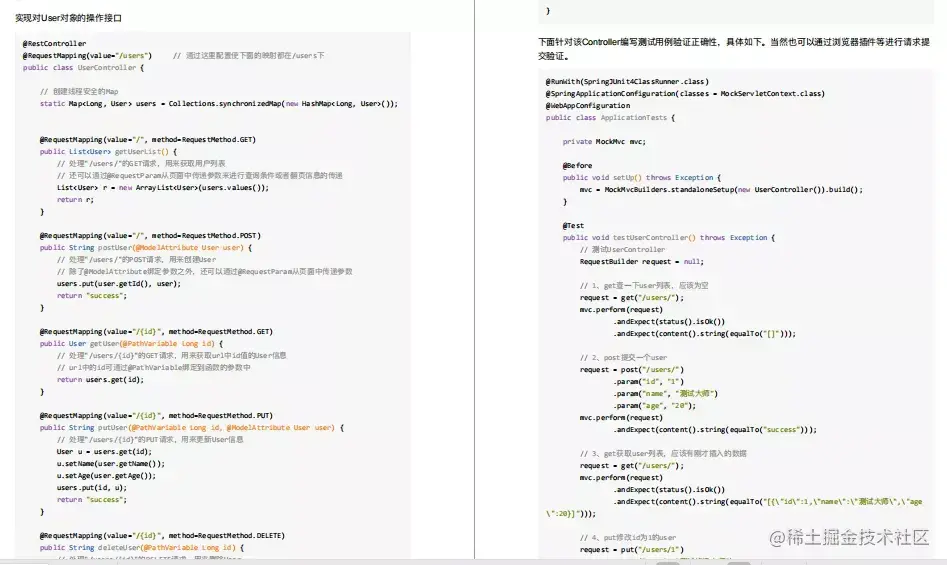This screenshot has height=565, width=947.
Task: Click the @WebAppConfiguration annotation
Action: [588, 106]
